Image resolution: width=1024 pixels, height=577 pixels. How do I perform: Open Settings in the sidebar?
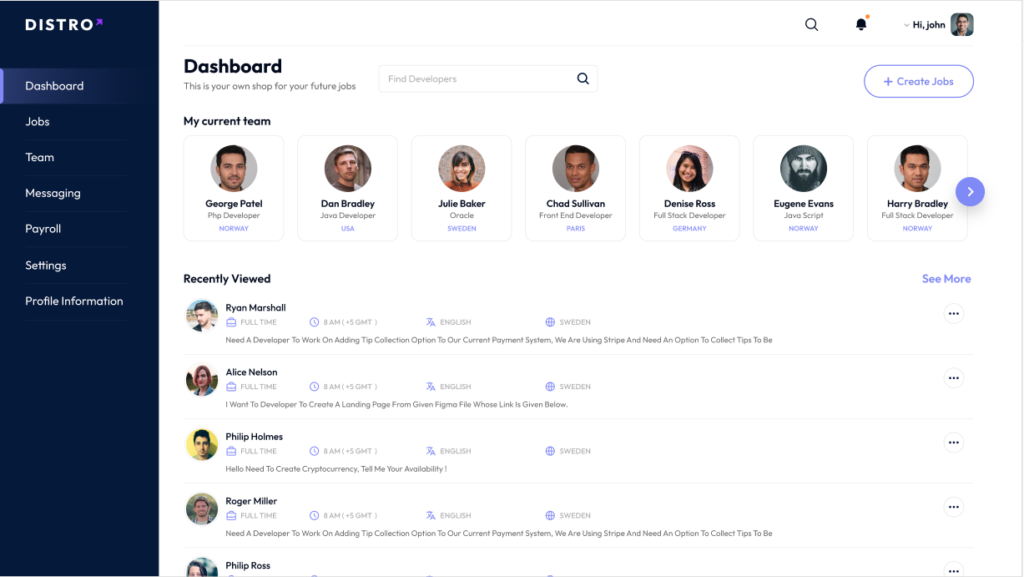[46, 266]
